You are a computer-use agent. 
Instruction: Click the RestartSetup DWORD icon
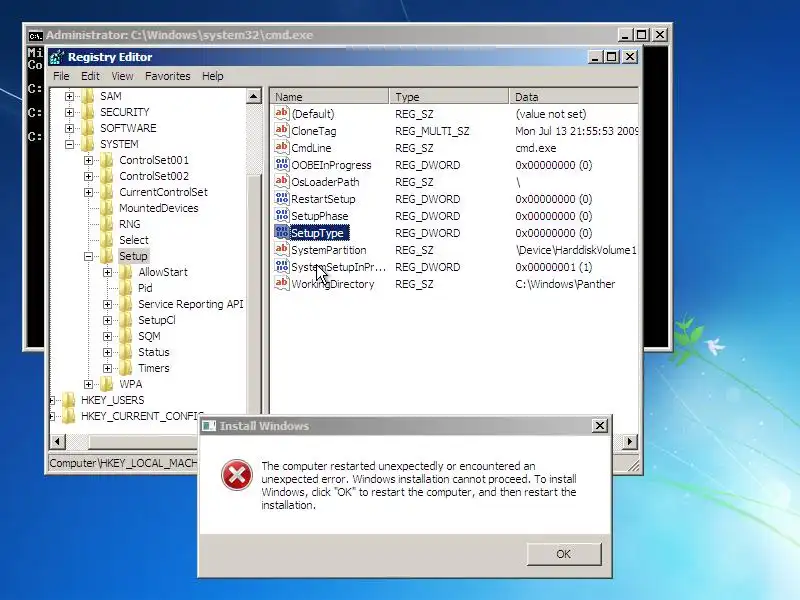[282, 198]
